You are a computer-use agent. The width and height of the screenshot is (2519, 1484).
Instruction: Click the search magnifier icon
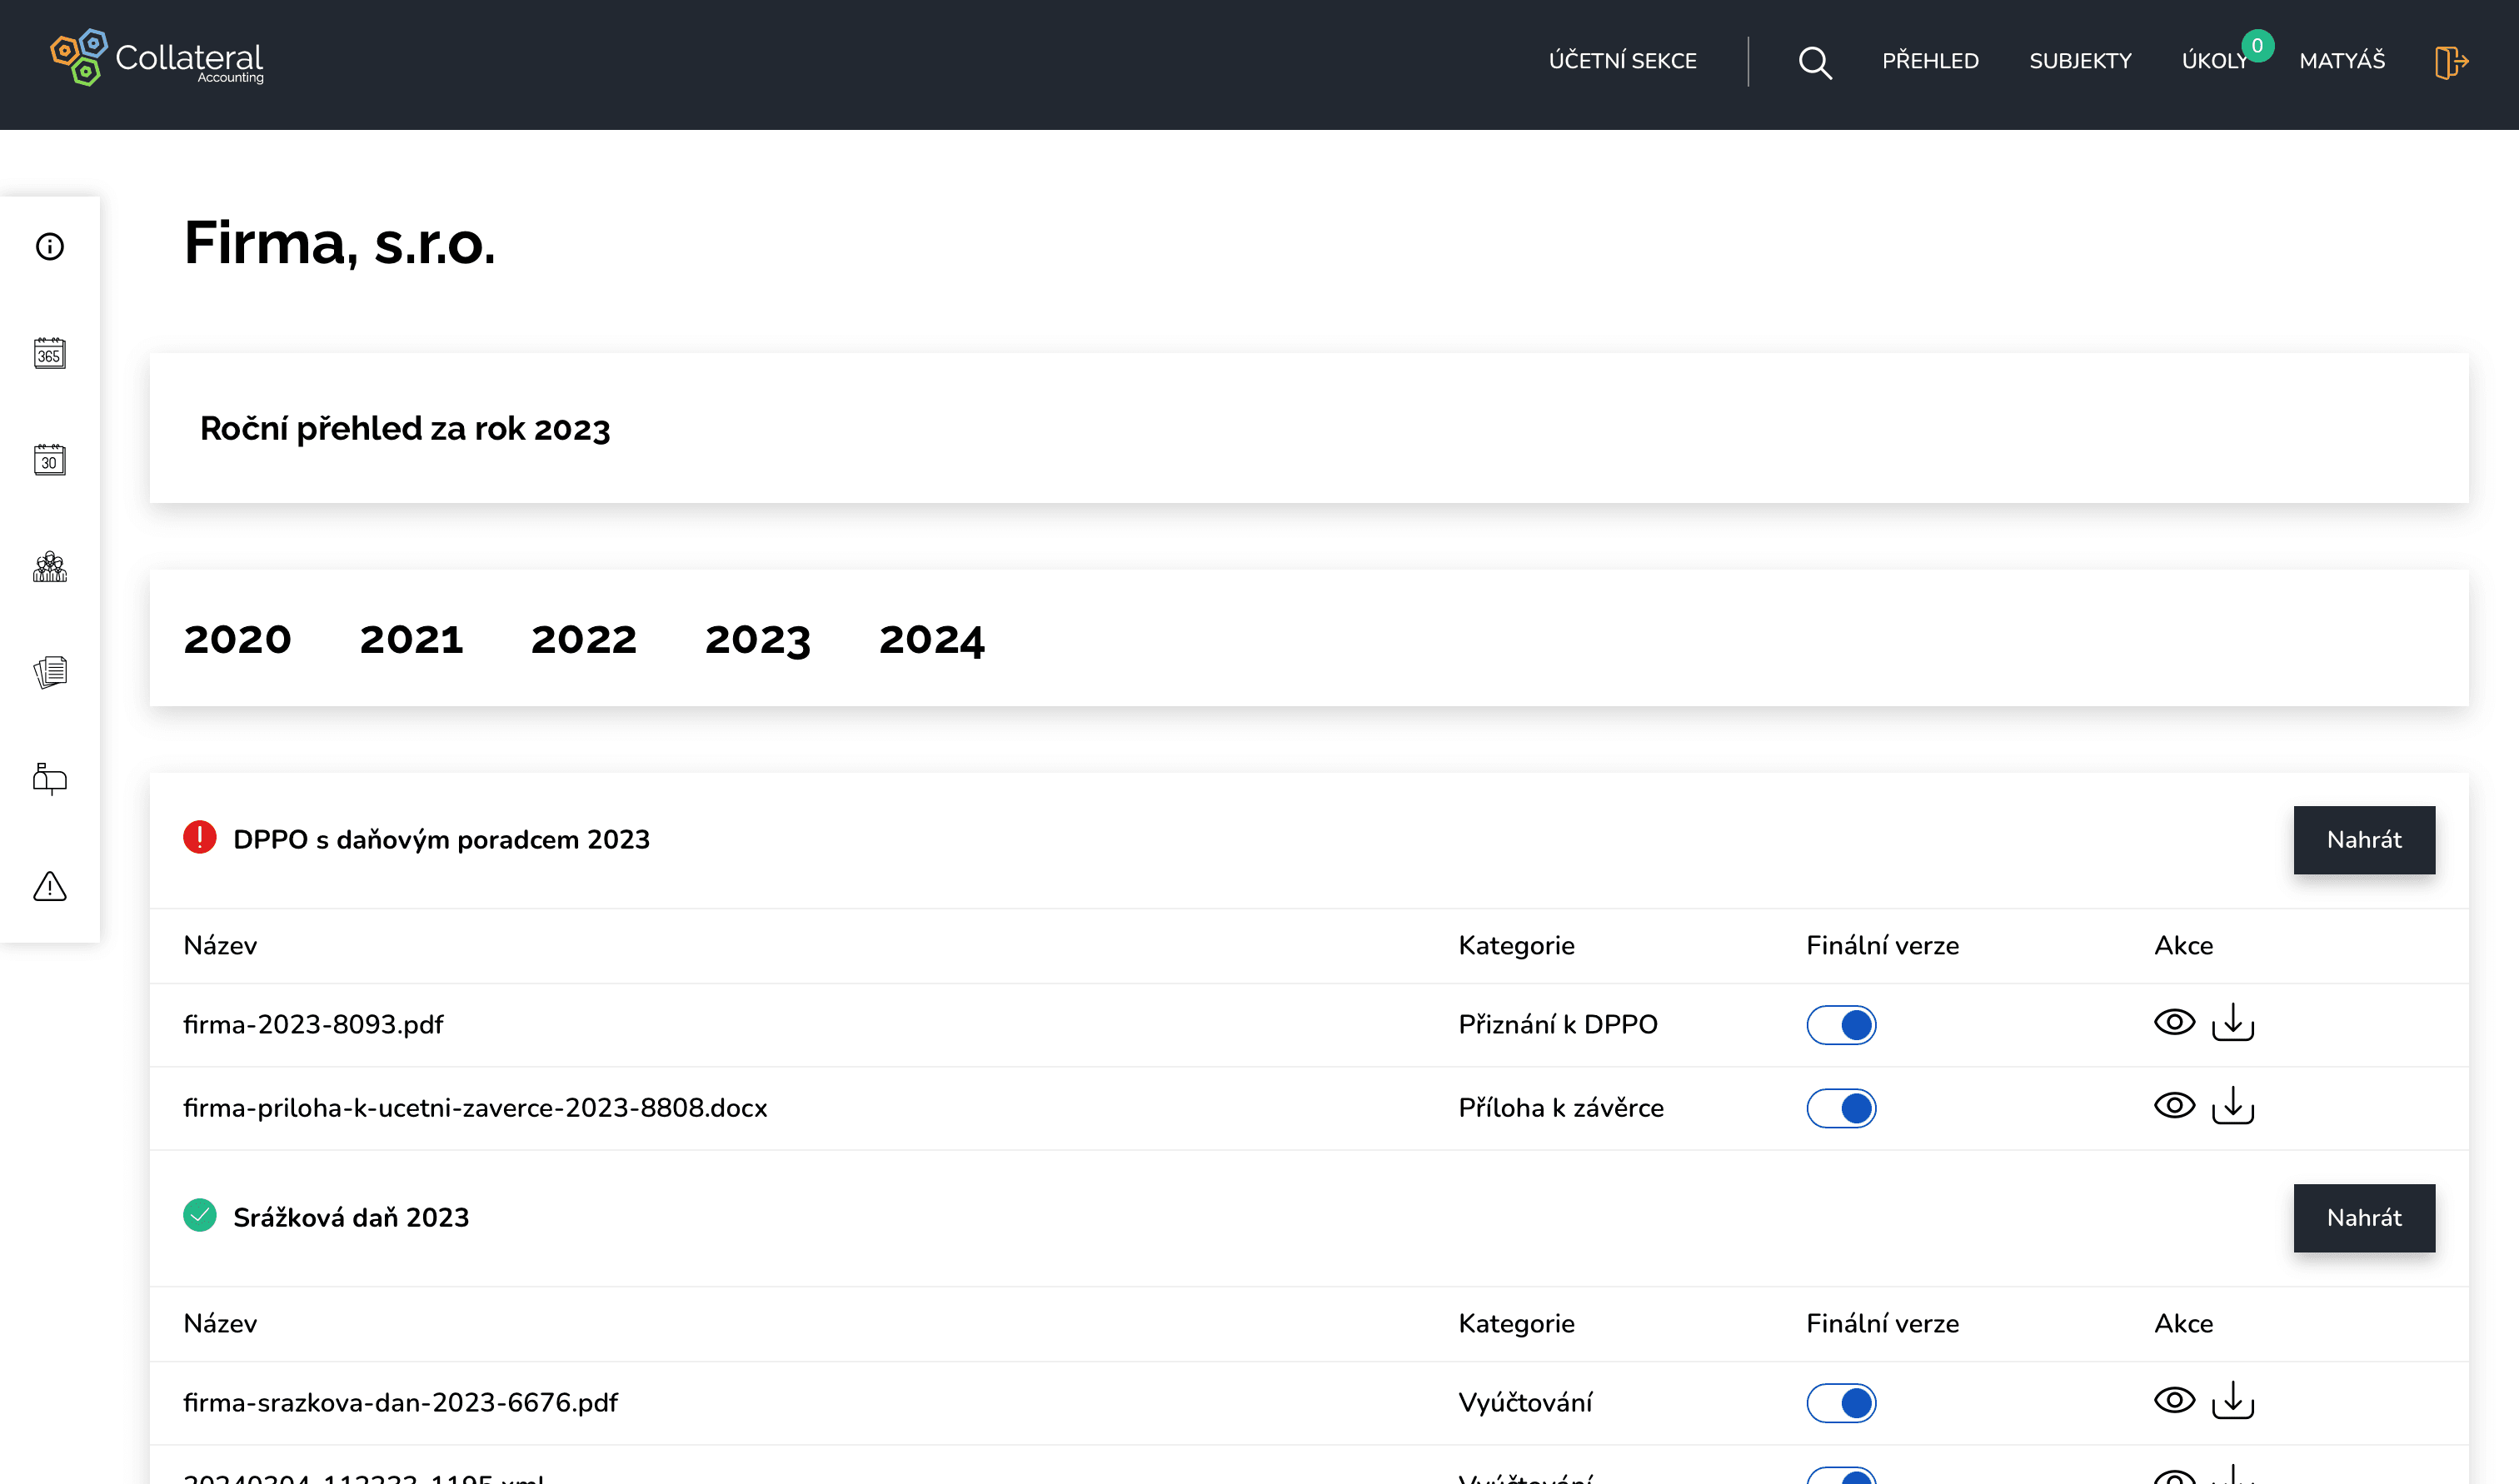pos(1815,63)
